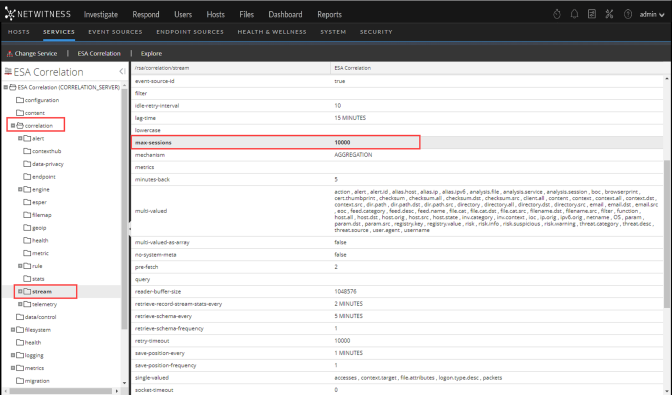Viewport: 672px width, 395px height.
Task: Expand the filesystem tree node
Action: (13, 329)
